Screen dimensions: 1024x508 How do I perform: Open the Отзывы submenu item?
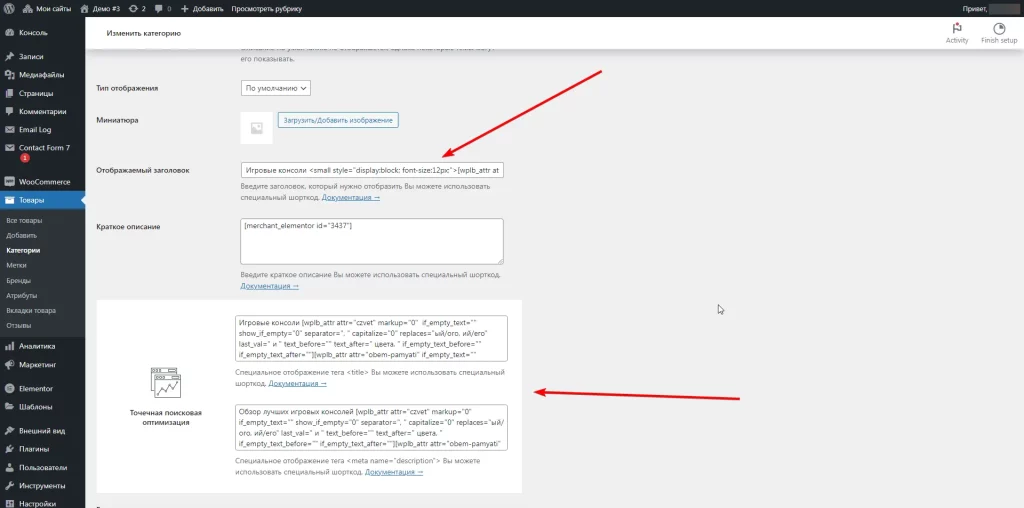click(19, 325)
